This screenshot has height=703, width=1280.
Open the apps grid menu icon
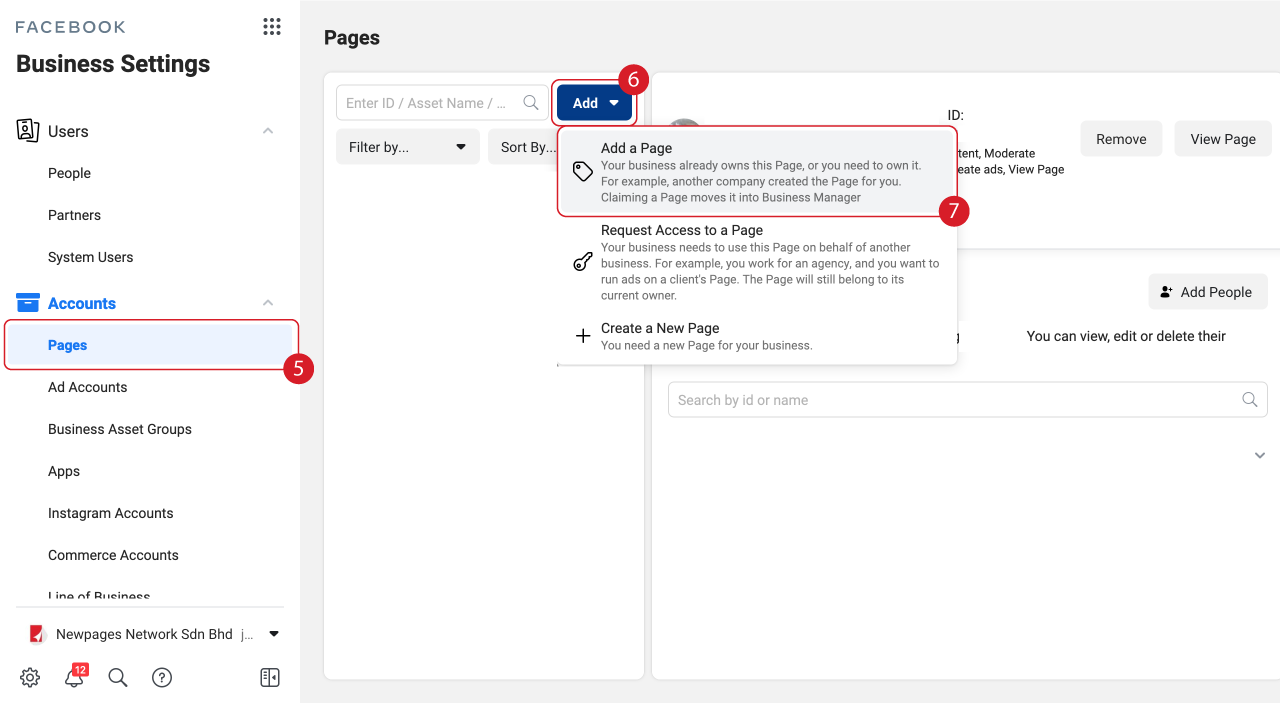click(272, 27)
